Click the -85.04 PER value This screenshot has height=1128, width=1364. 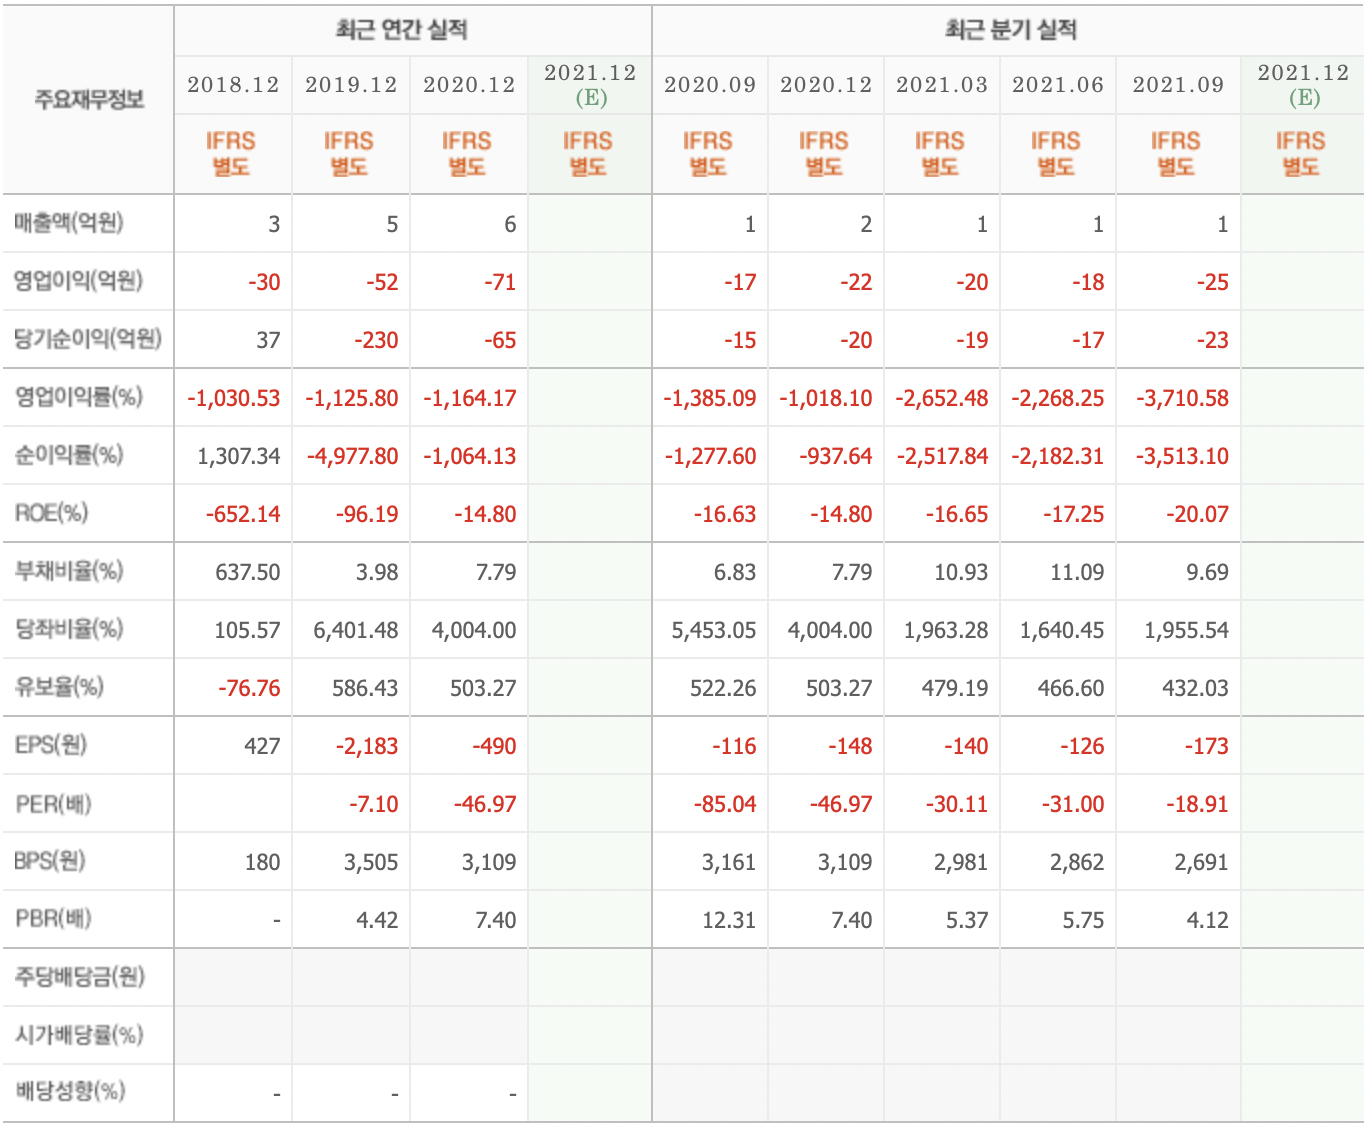725,804
